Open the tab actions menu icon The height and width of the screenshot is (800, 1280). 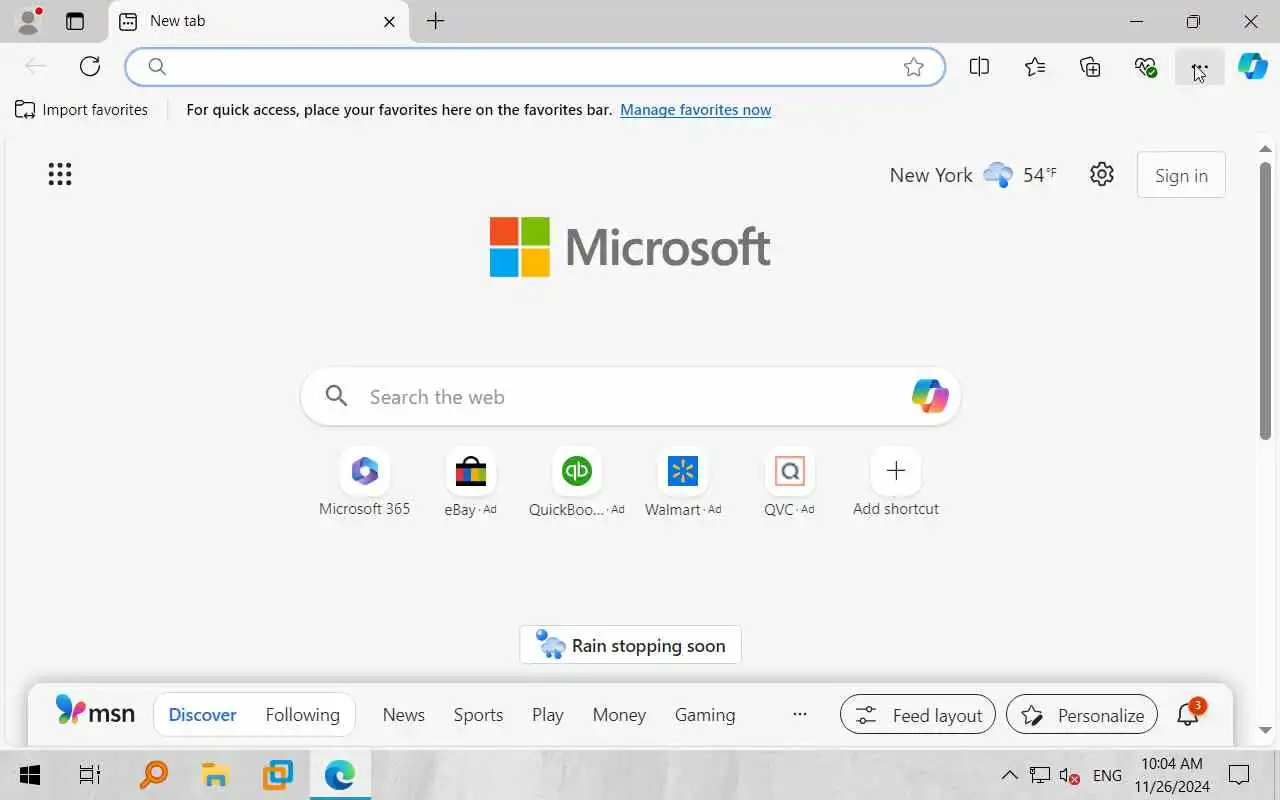click(75, 21)
